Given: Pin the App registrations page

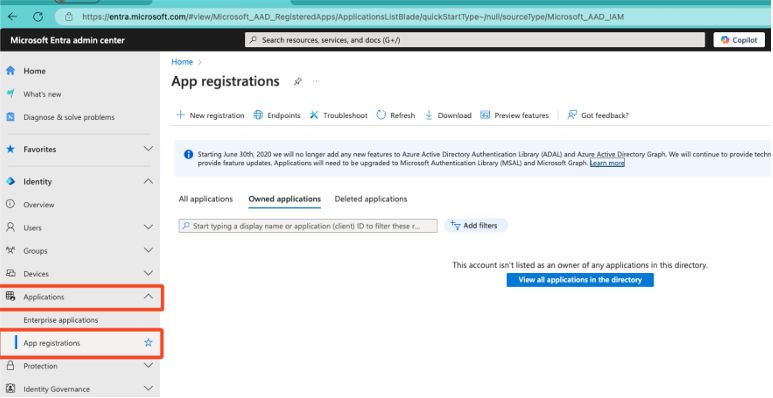Looking at the screenshot, I should coord(297,81).
